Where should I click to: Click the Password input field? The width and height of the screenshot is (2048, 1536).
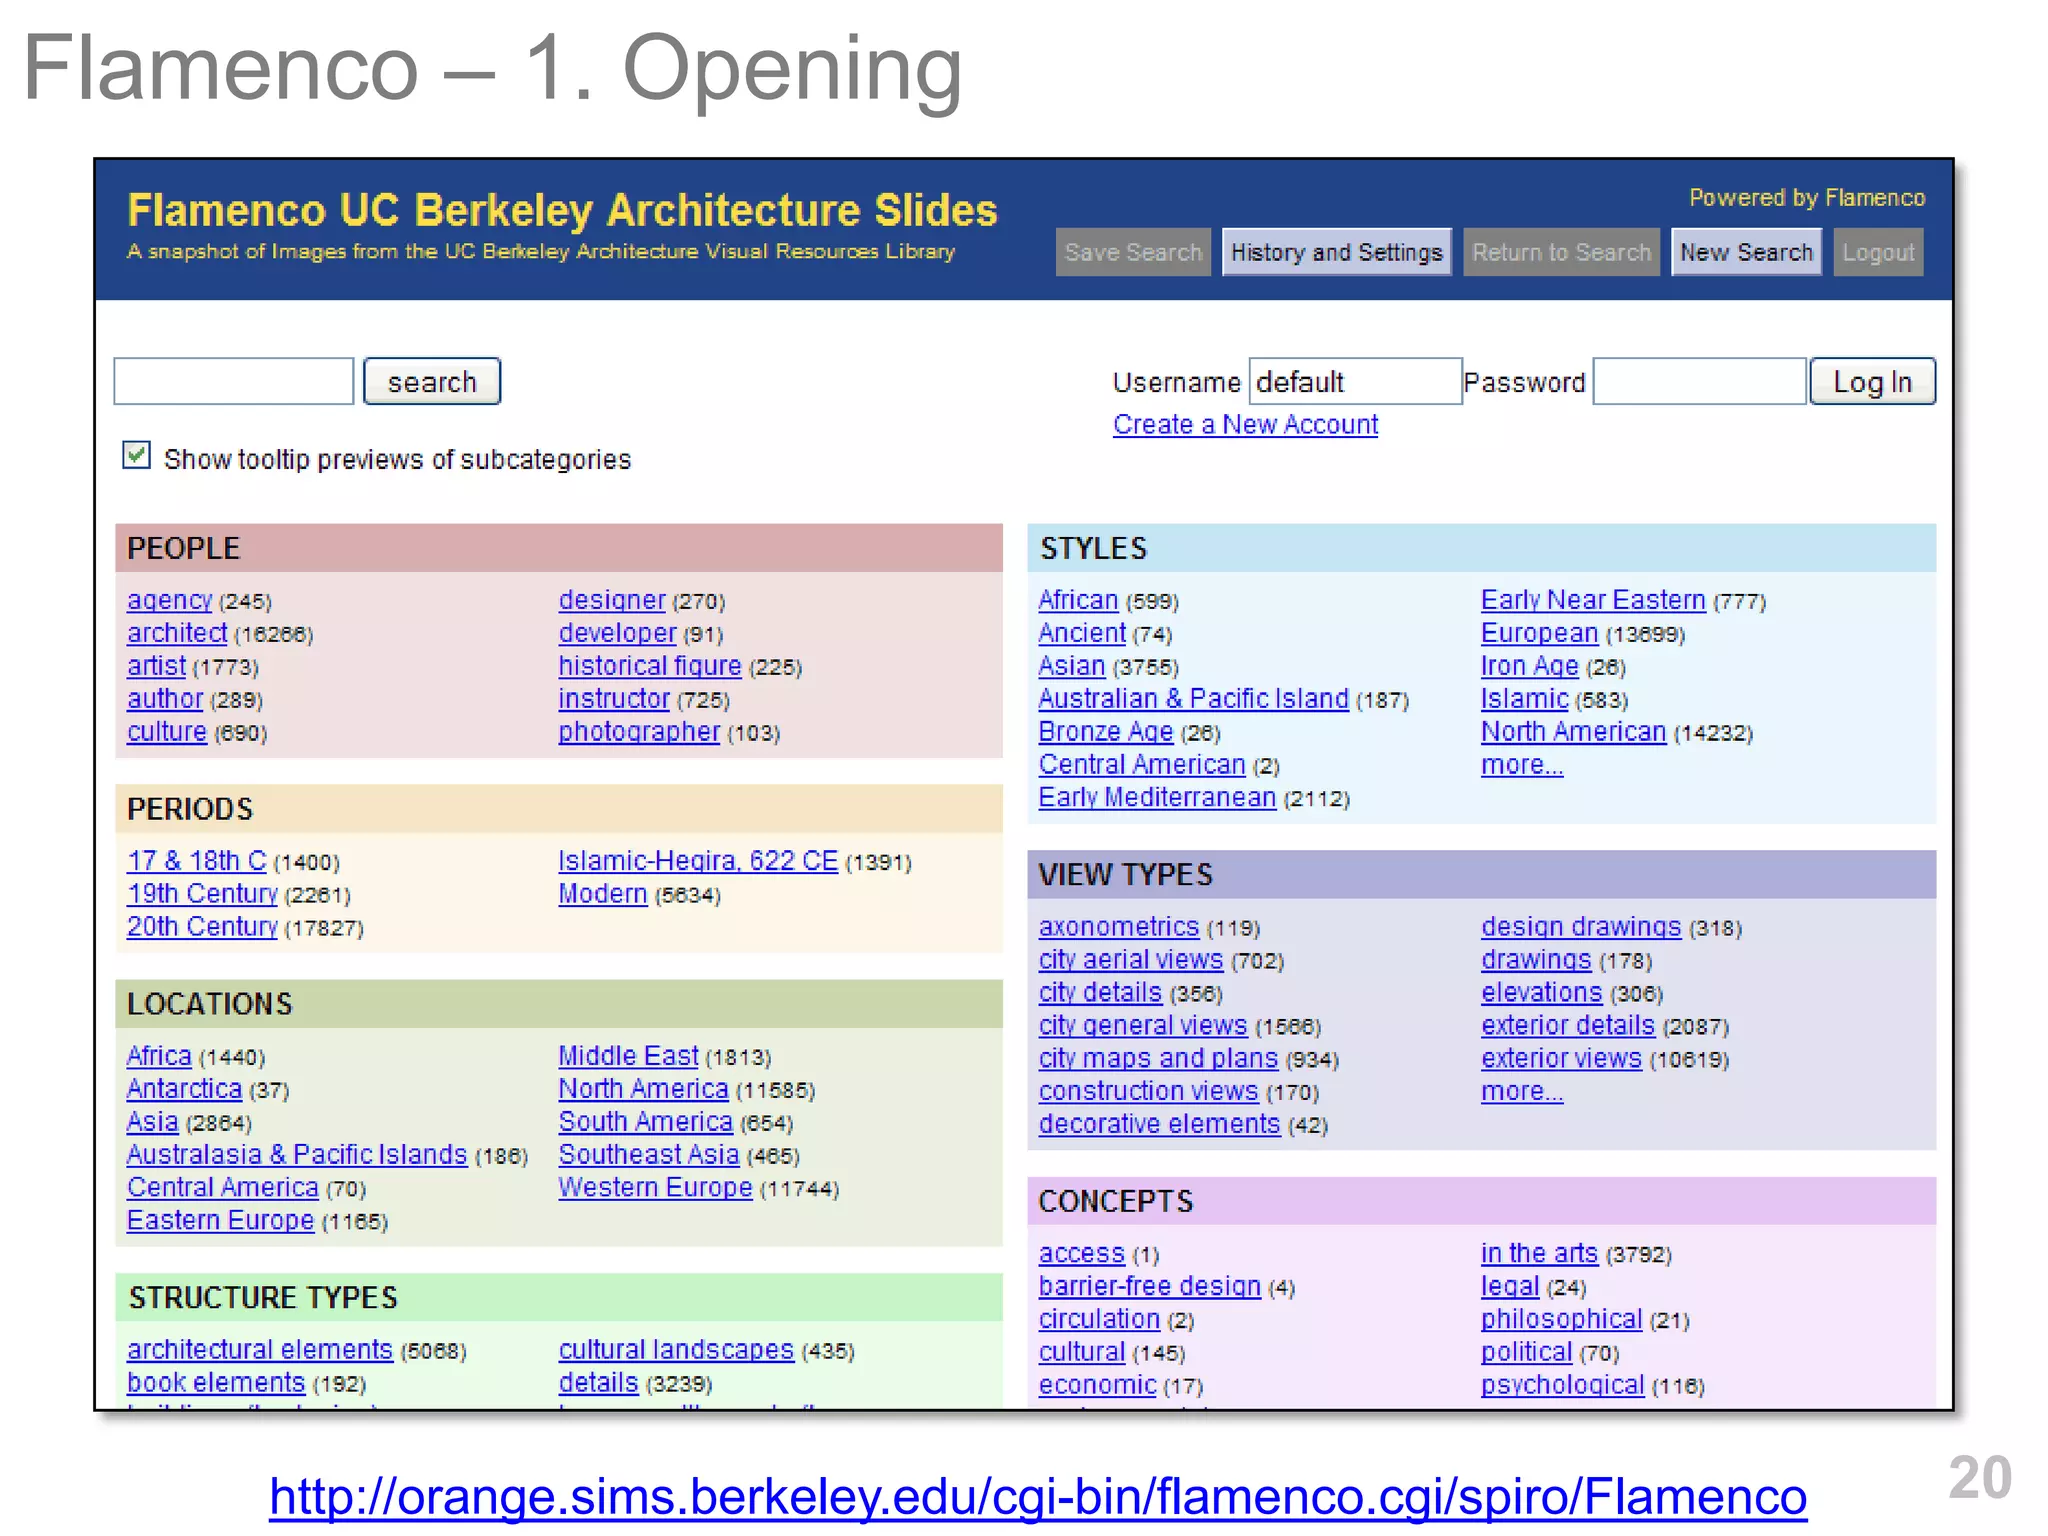(x=1699, y=382)
